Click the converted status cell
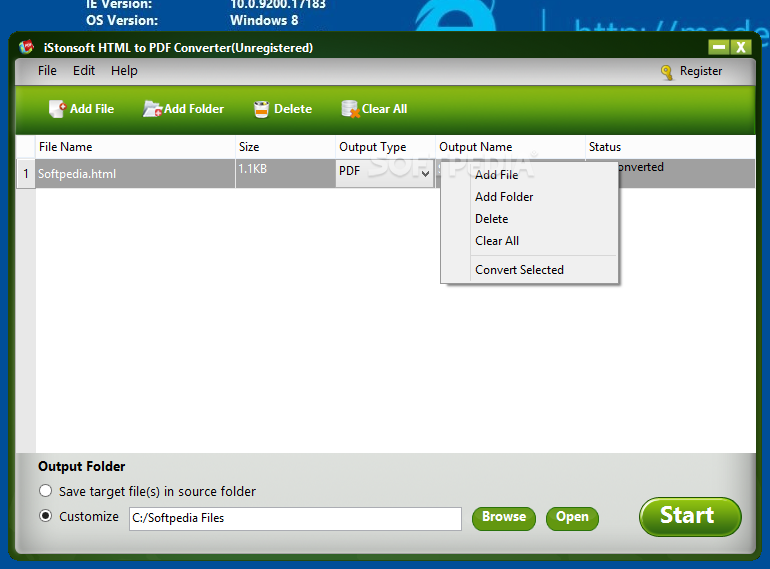The width and height of the screenshot is (770, 569). [687, 174]
